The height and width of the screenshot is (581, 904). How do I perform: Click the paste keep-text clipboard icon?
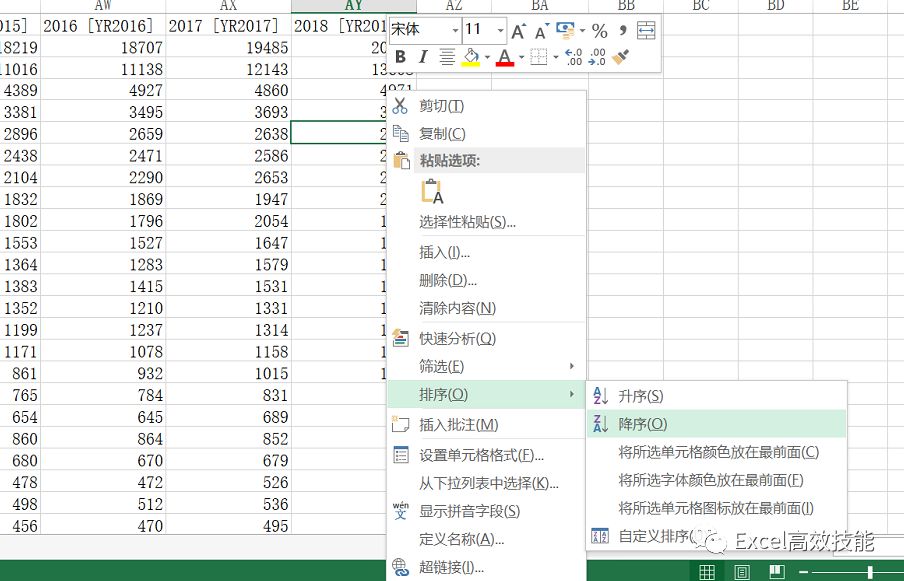coord(432,191)
